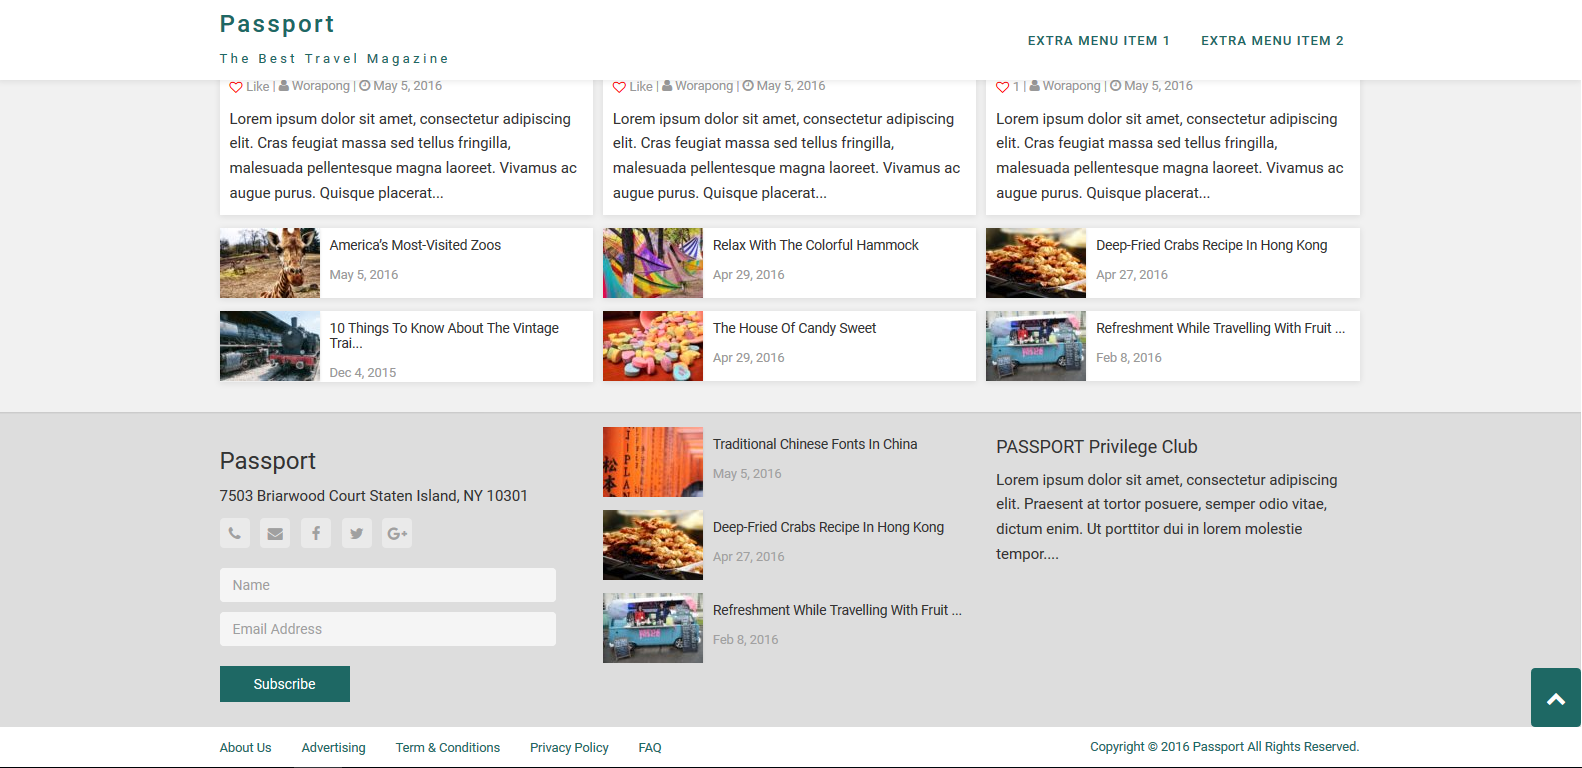Focus the Name input field
The image size is (1582, 768).
coord(387,585)
